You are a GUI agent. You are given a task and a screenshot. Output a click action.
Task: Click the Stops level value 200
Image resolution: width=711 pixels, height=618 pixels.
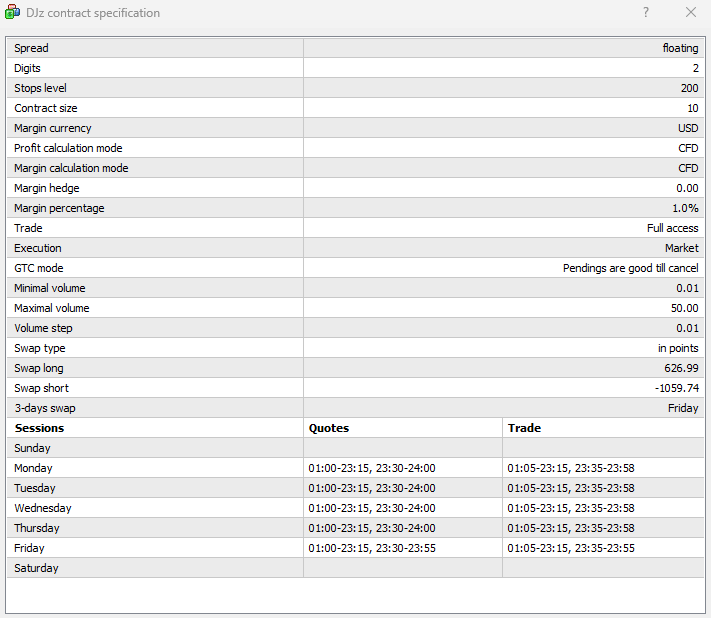point(689,88)
